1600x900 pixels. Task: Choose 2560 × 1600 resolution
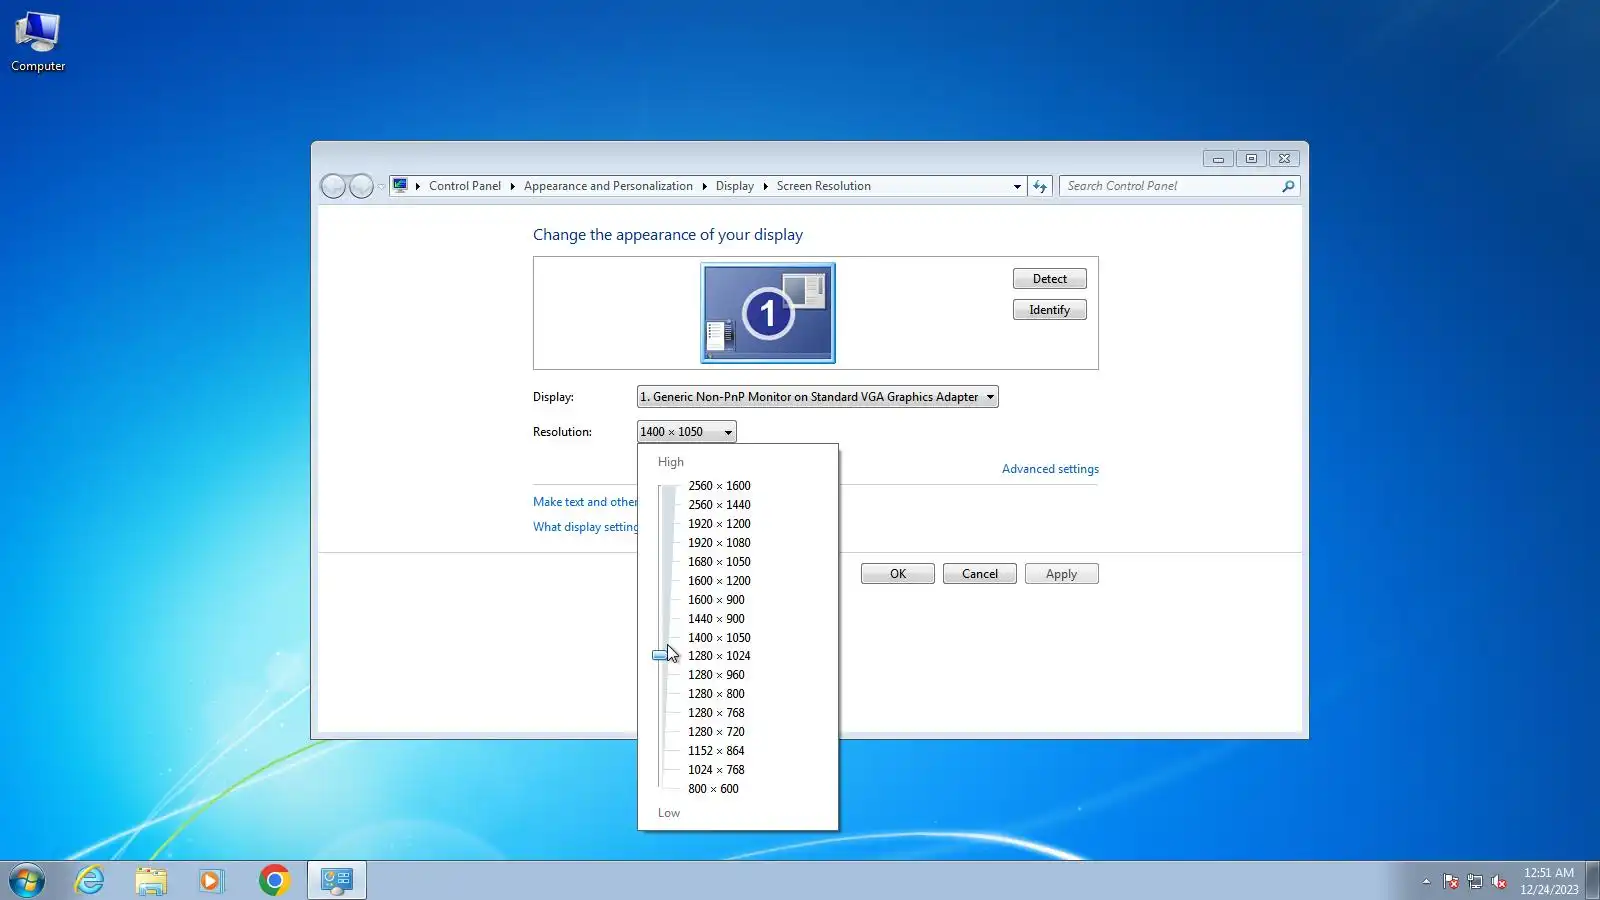click(719, 486)
